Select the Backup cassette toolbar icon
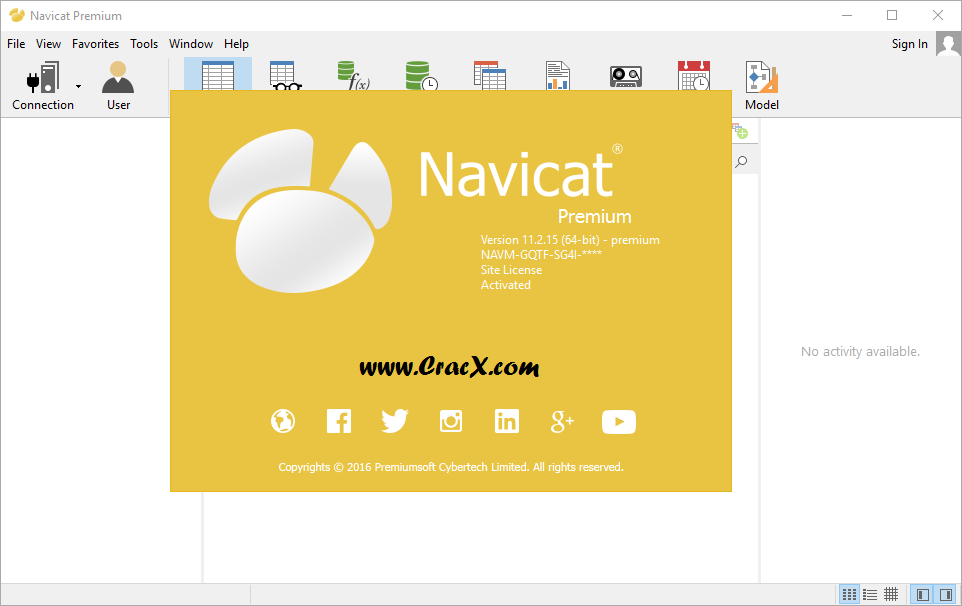This screenshot has width=962, height=606. coord(626,76)
